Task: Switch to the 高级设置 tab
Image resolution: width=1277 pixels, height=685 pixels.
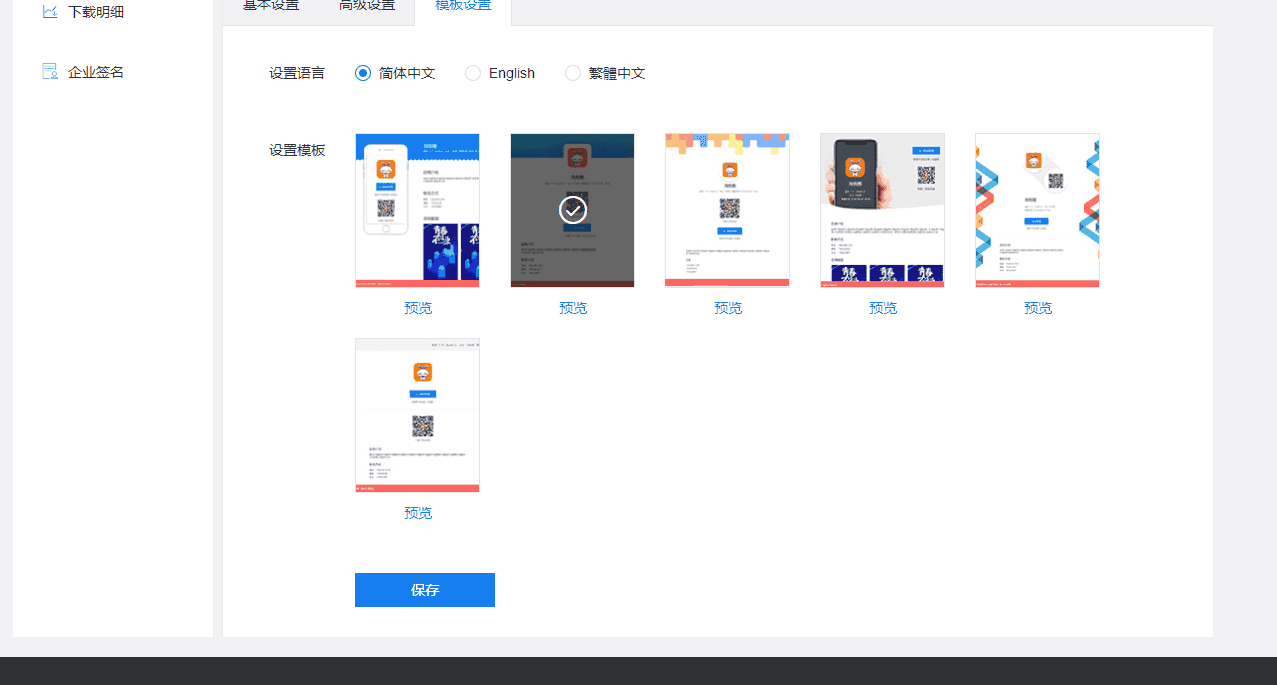Action: [367, 6]
